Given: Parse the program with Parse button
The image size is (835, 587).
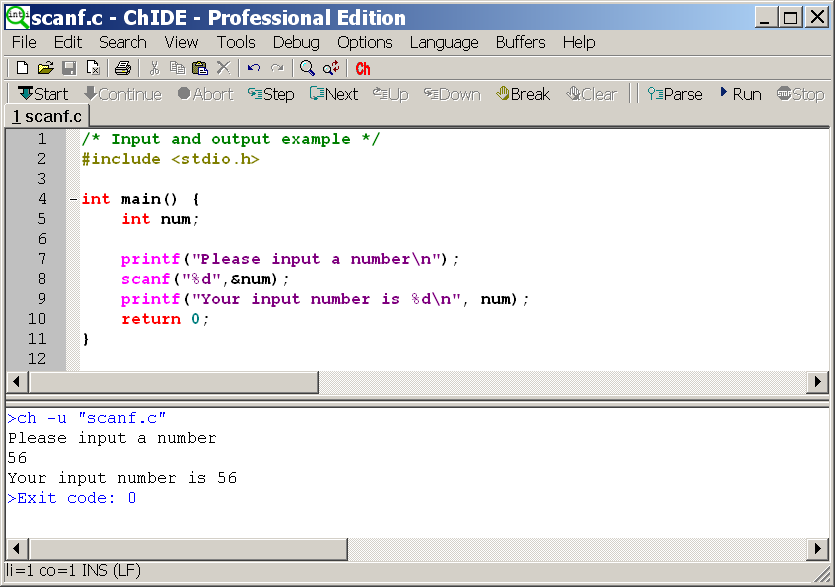Looking at the screenshot, I should (x=675, y=94).
